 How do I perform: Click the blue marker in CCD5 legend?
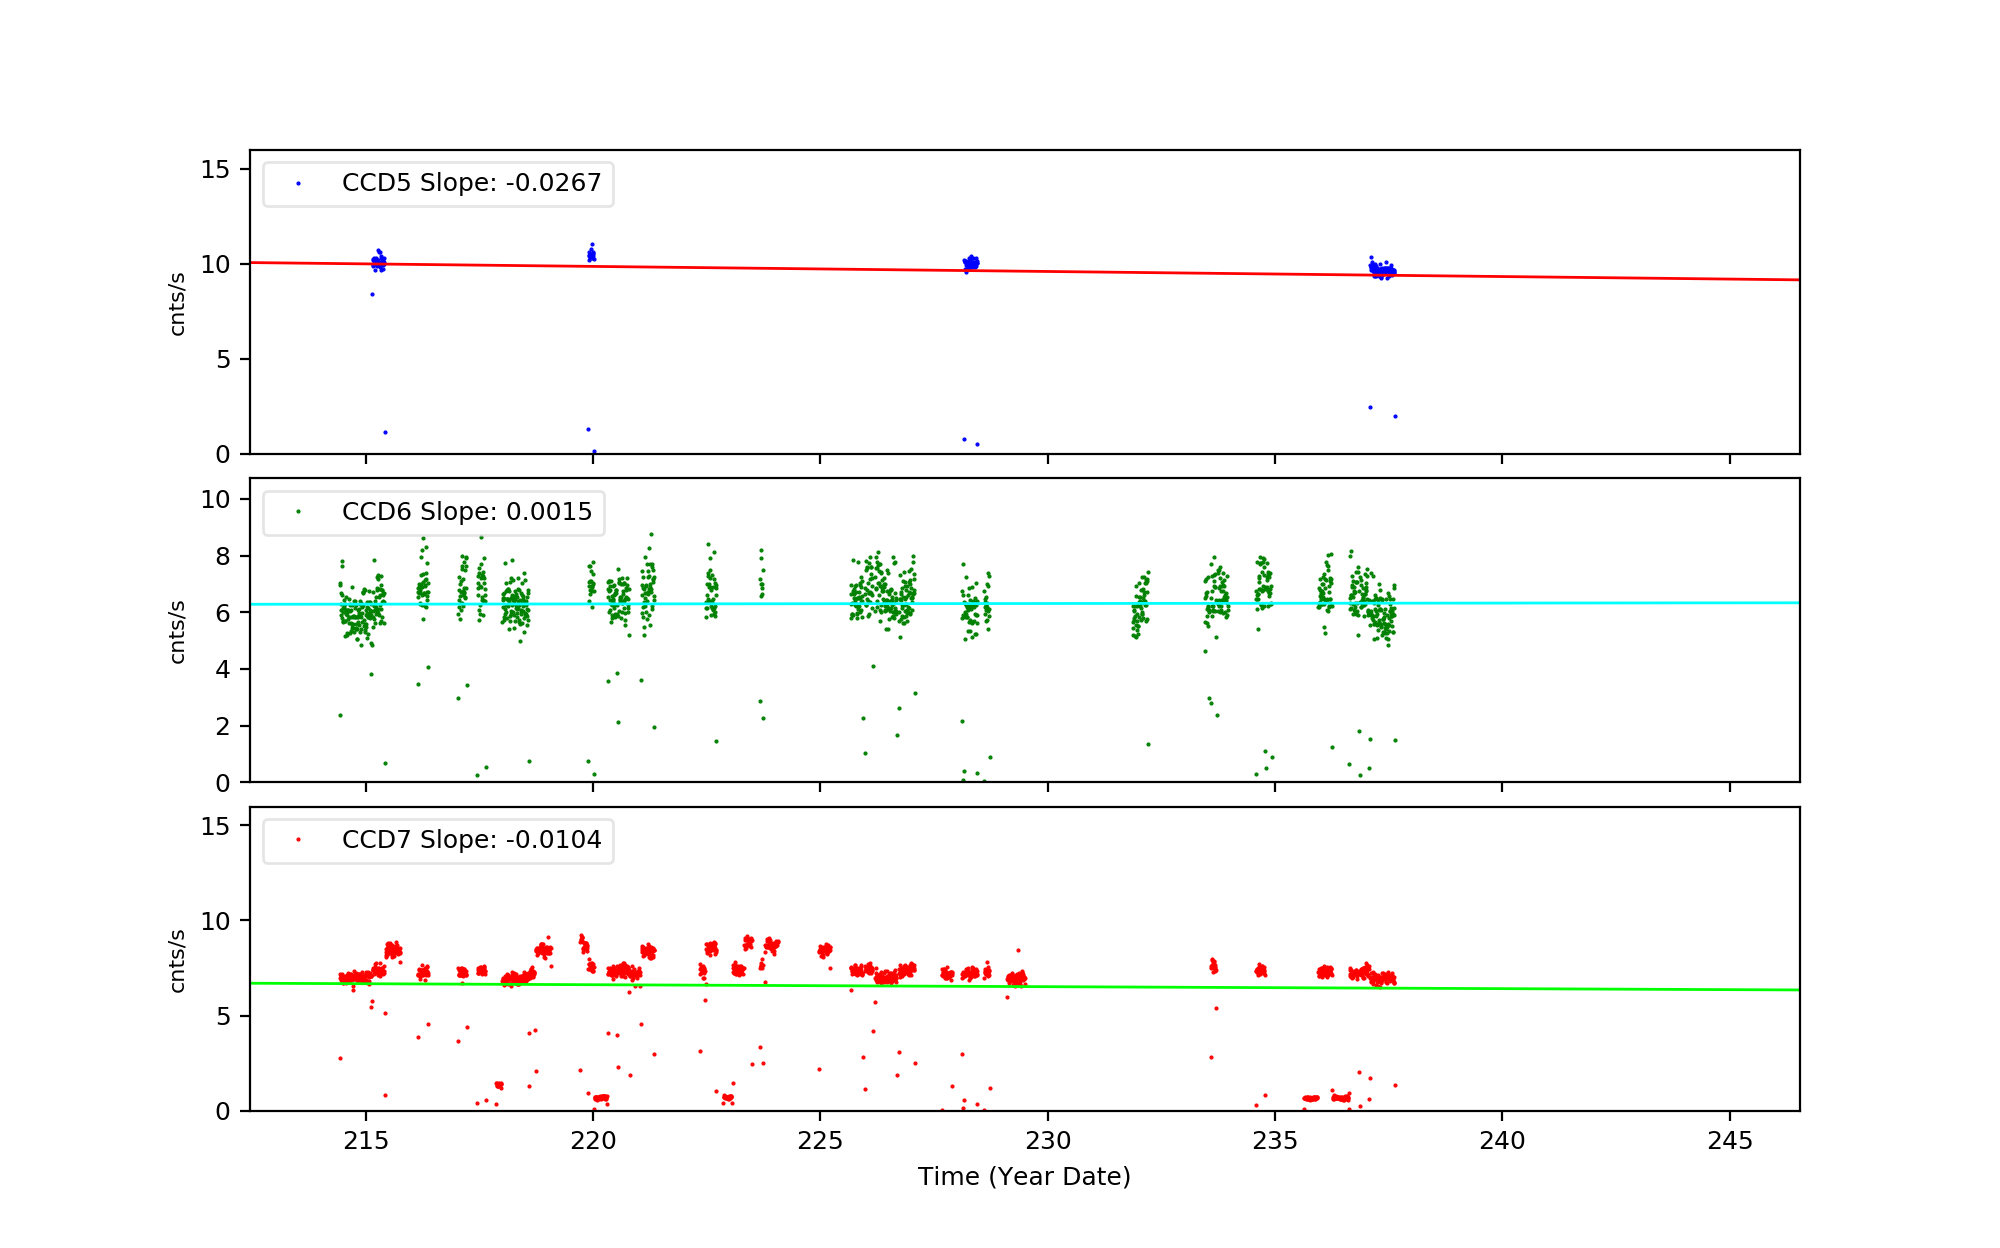pyautogui.click(x=298, y=184)
